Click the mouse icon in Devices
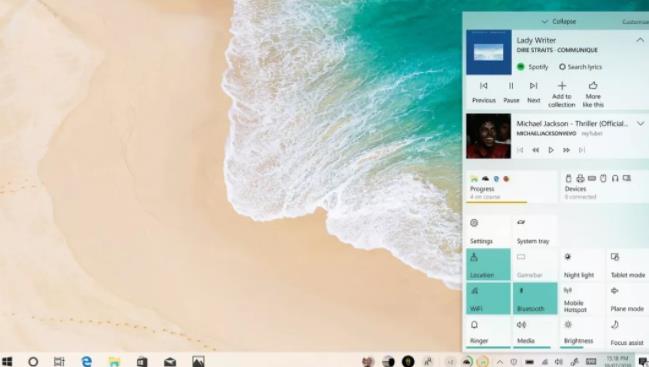Screen dimensions: 649x367 (x=603, y=178)
